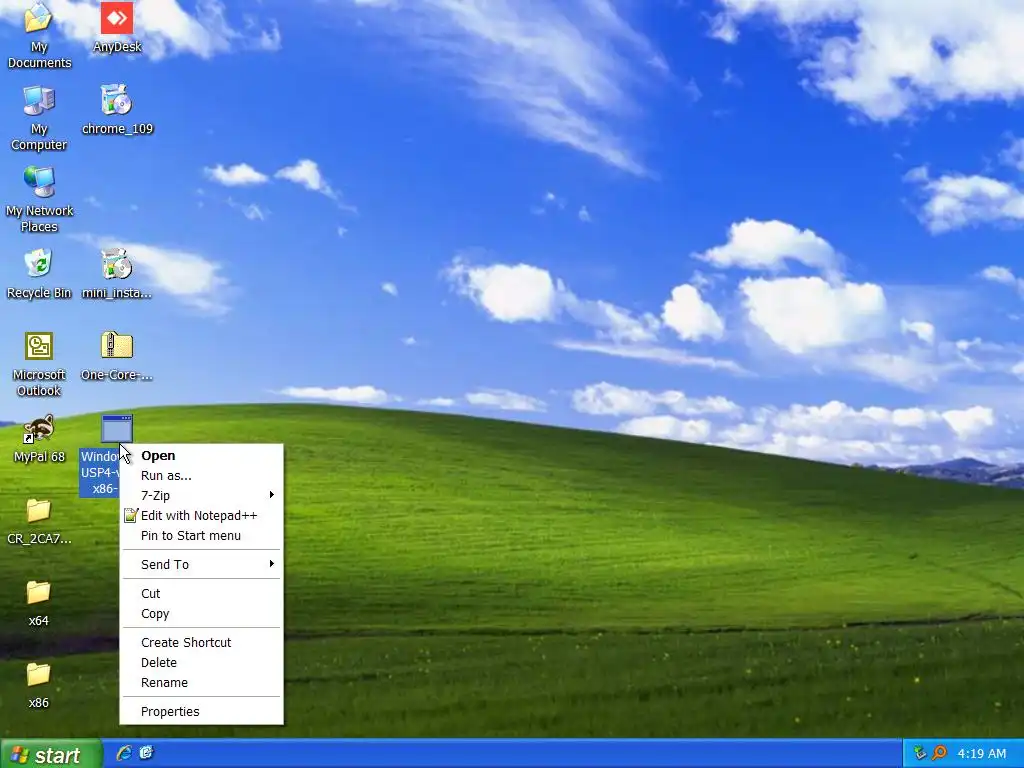This screenshot has height=768, width=1024.
Task: Choose Pin to Start menu
Action: (201, 536)
